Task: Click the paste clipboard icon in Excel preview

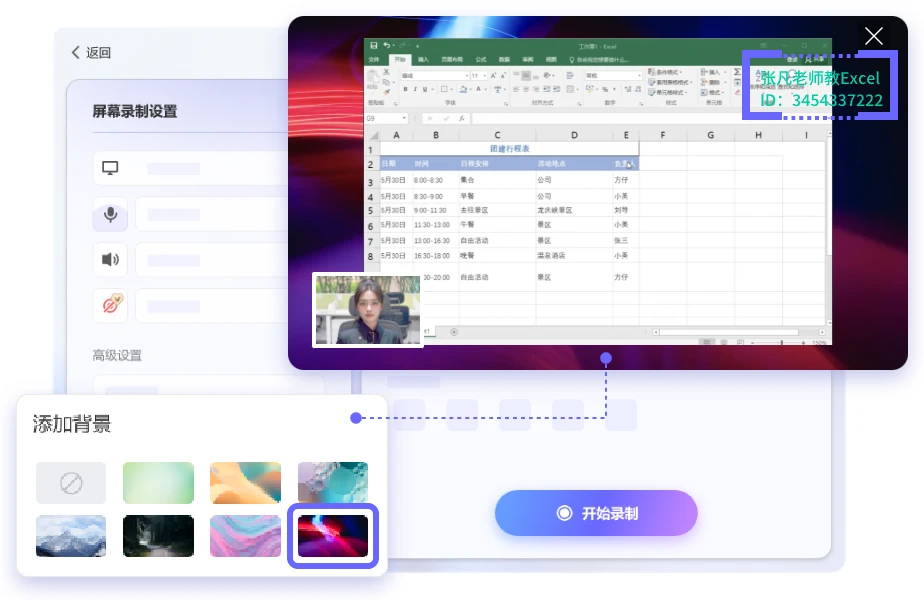Action: tap(372, 78)
